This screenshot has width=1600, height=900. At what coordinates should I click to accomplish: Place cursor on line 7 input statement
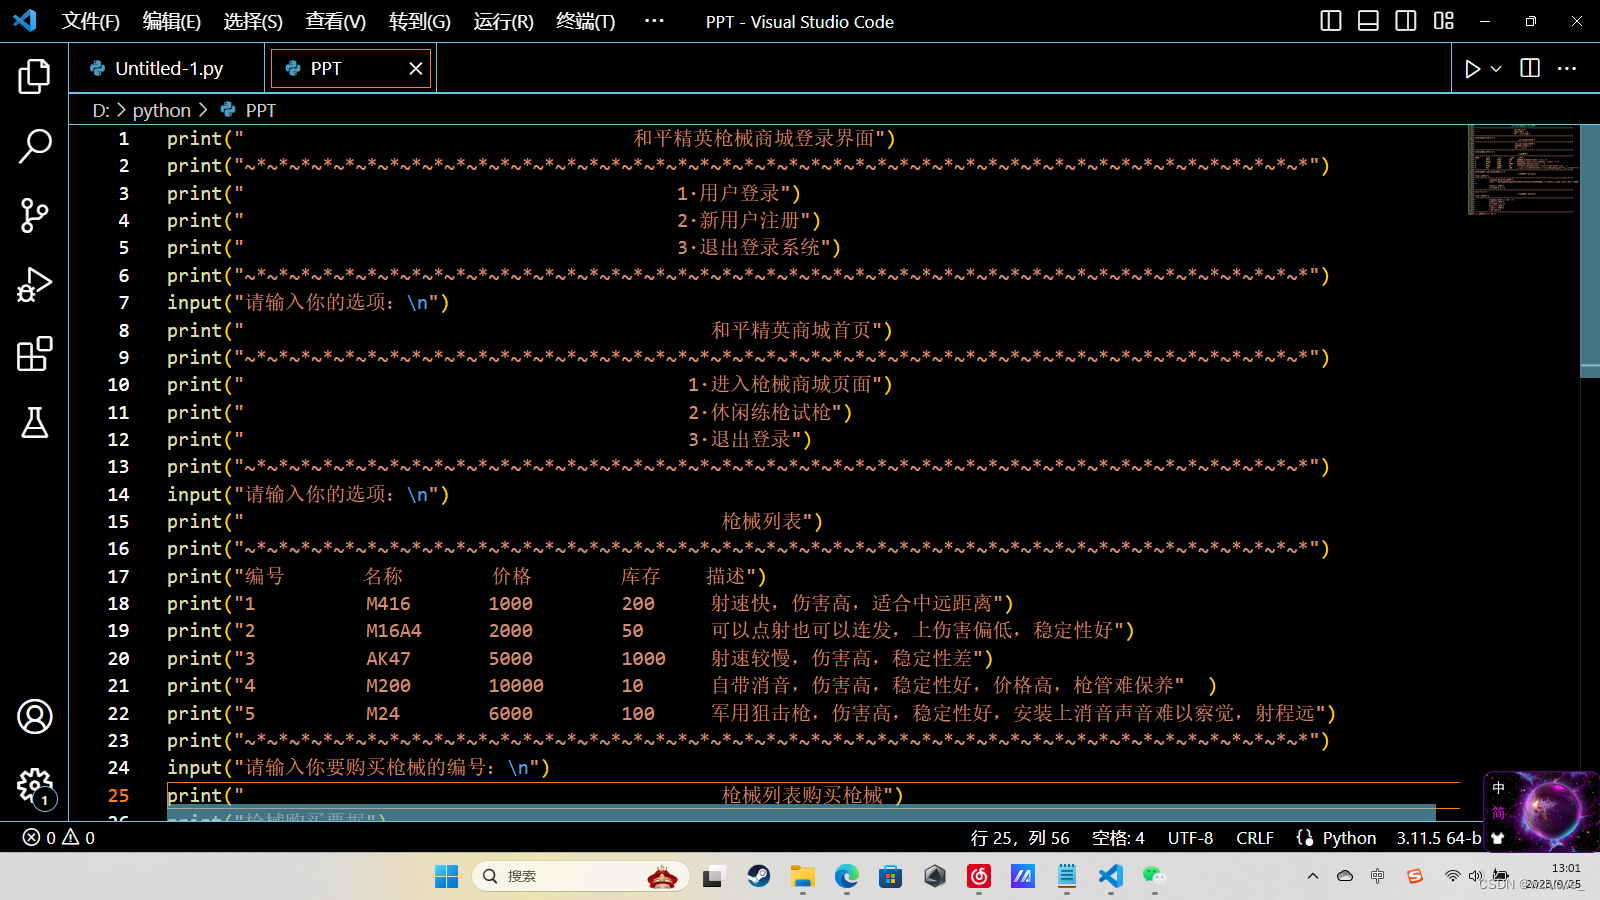point(308,302)
